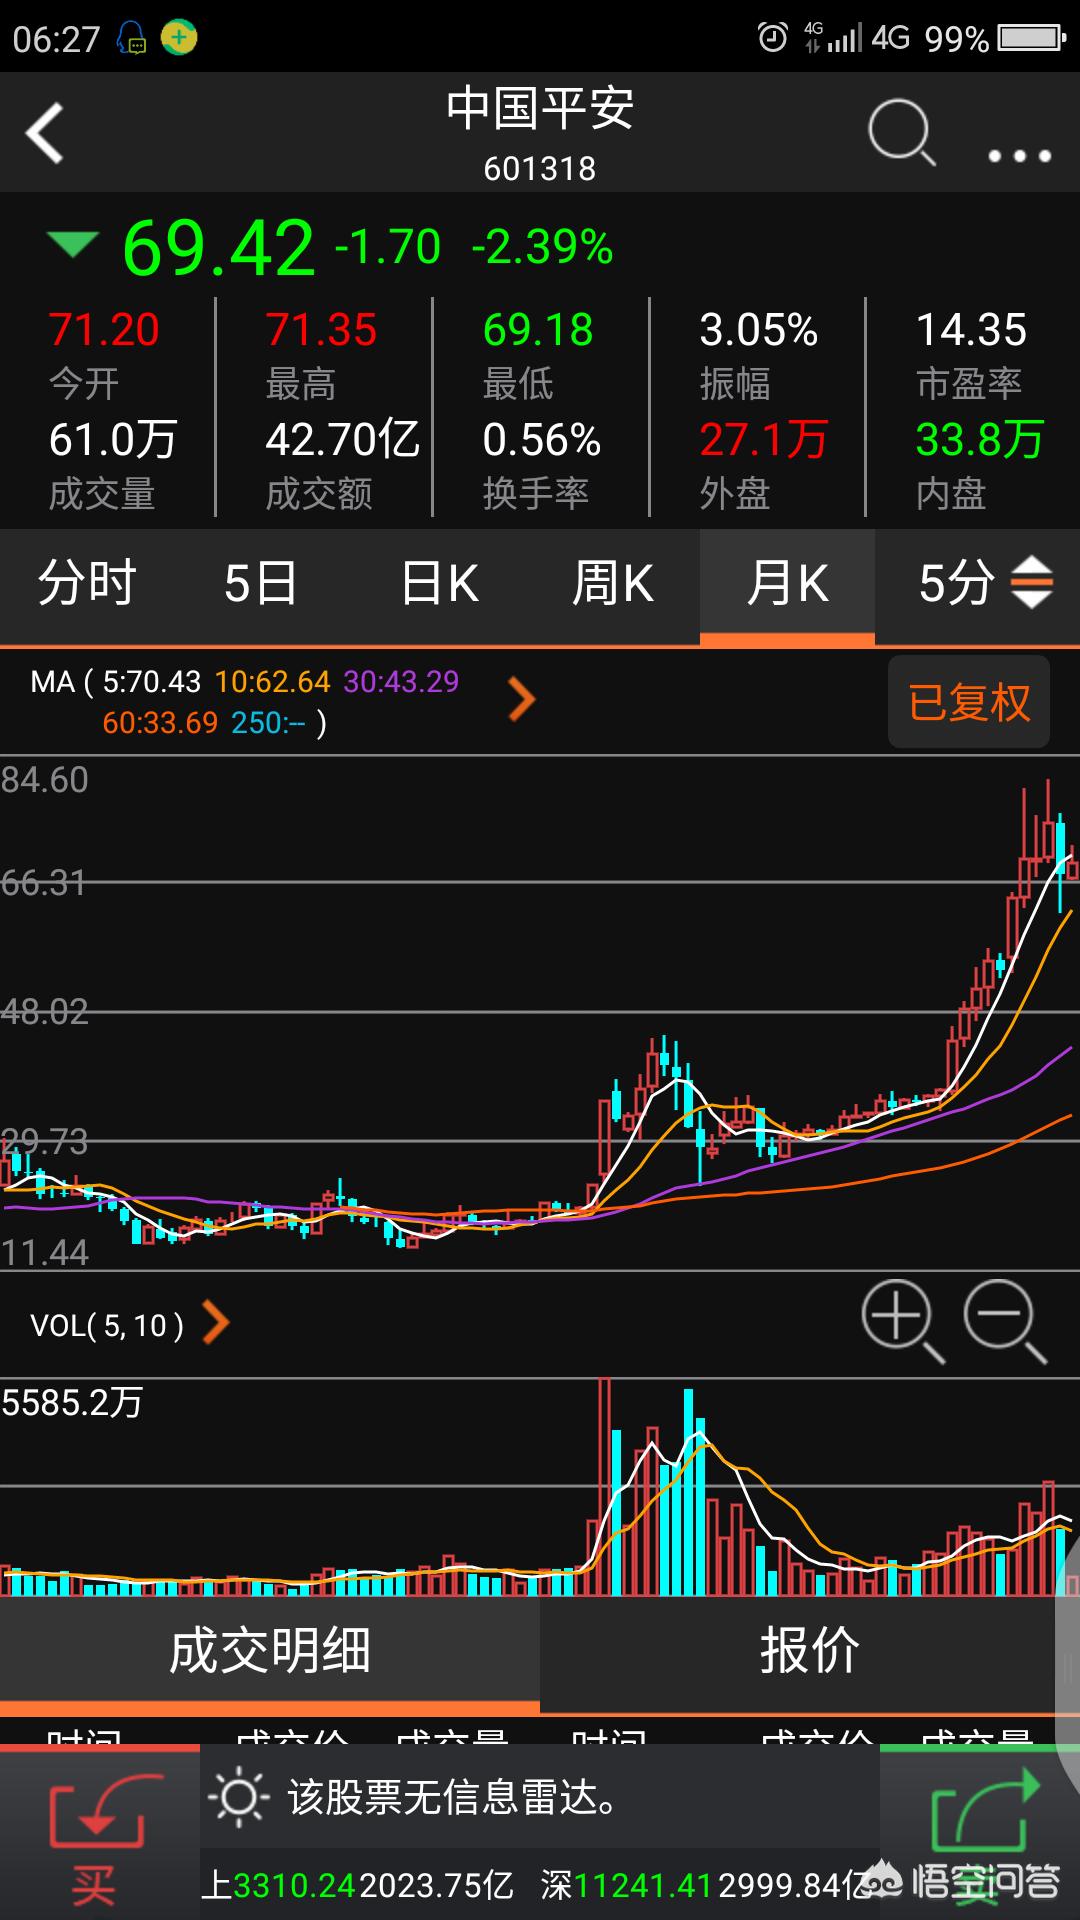Tap the 最高 value 71.35

(321, 330)
